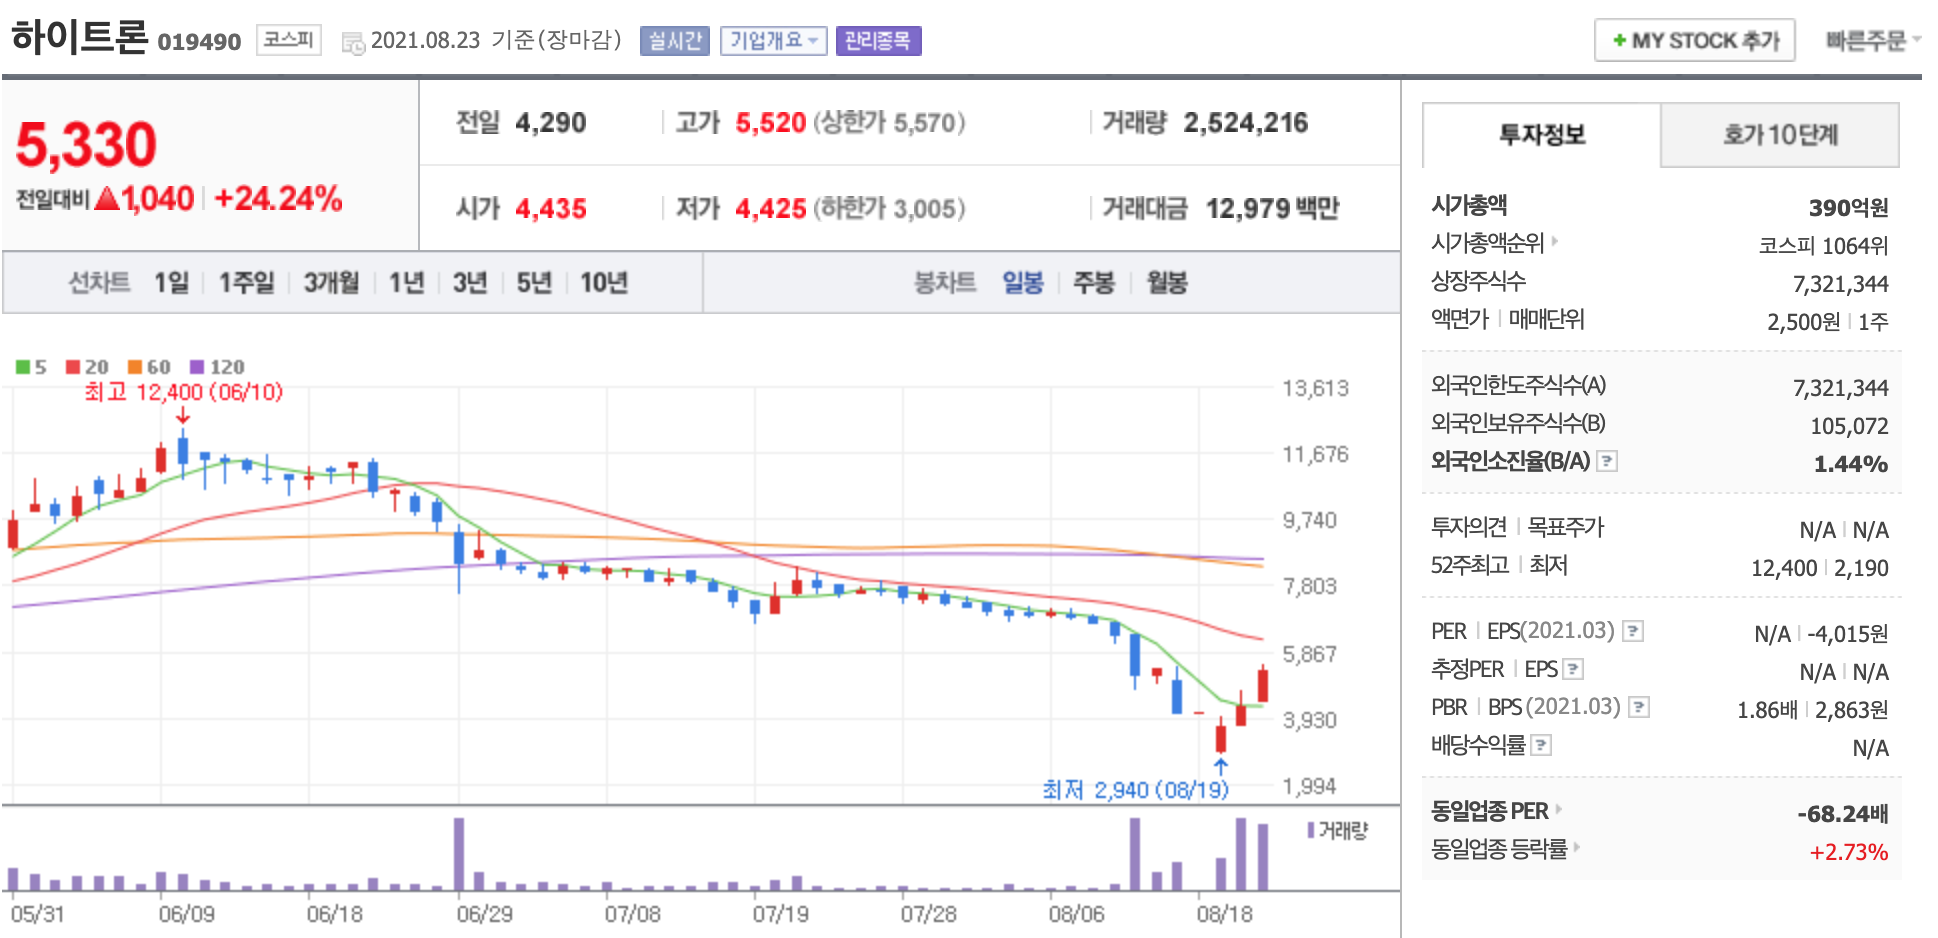
Task: Open help icon beside 외국인소진율(B/A)
Action: coord(1607,461)
